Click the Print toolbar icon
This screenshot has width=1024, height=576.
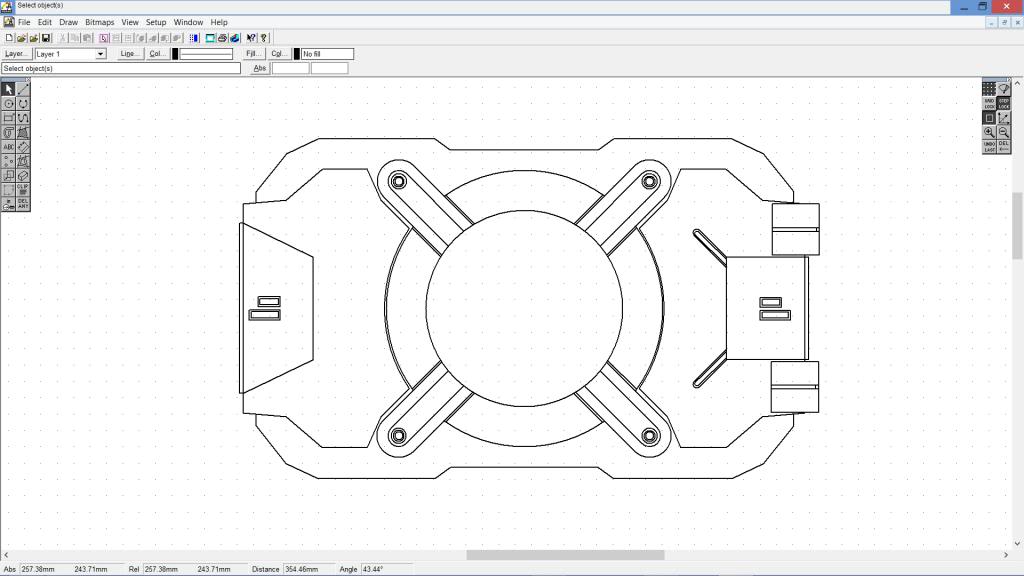(222, 38)
